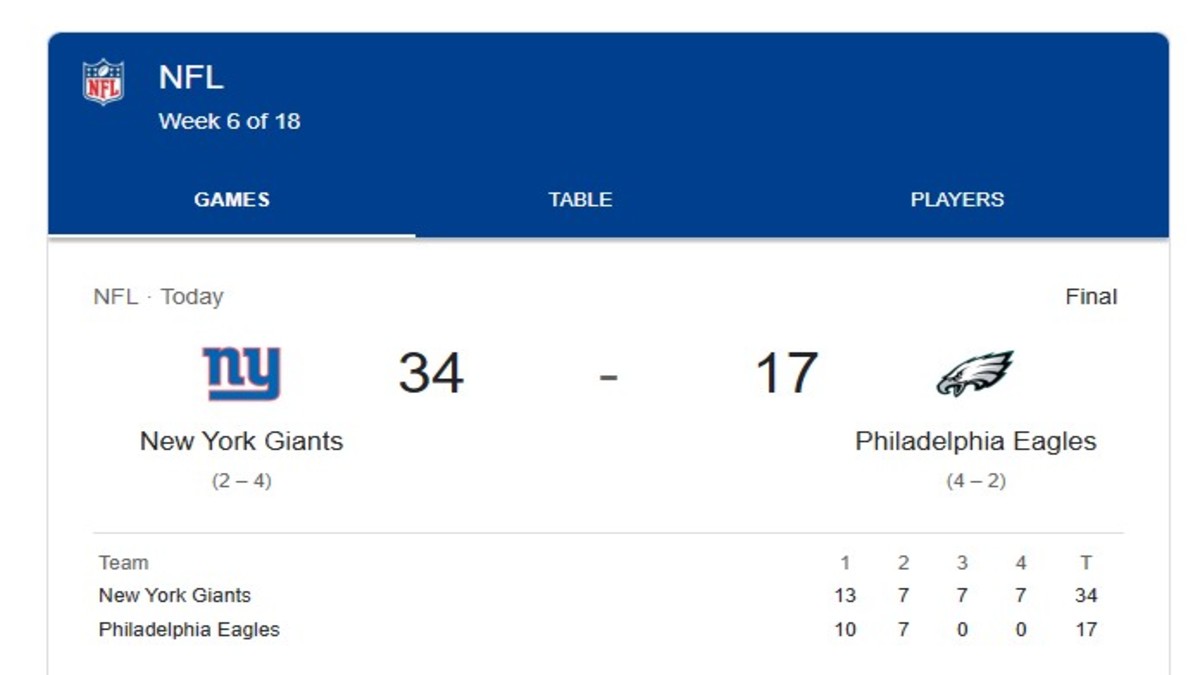This screenshot has width=1200, height=675.
Task: Click the Eagles score of 17
Action: pos(786,373)
